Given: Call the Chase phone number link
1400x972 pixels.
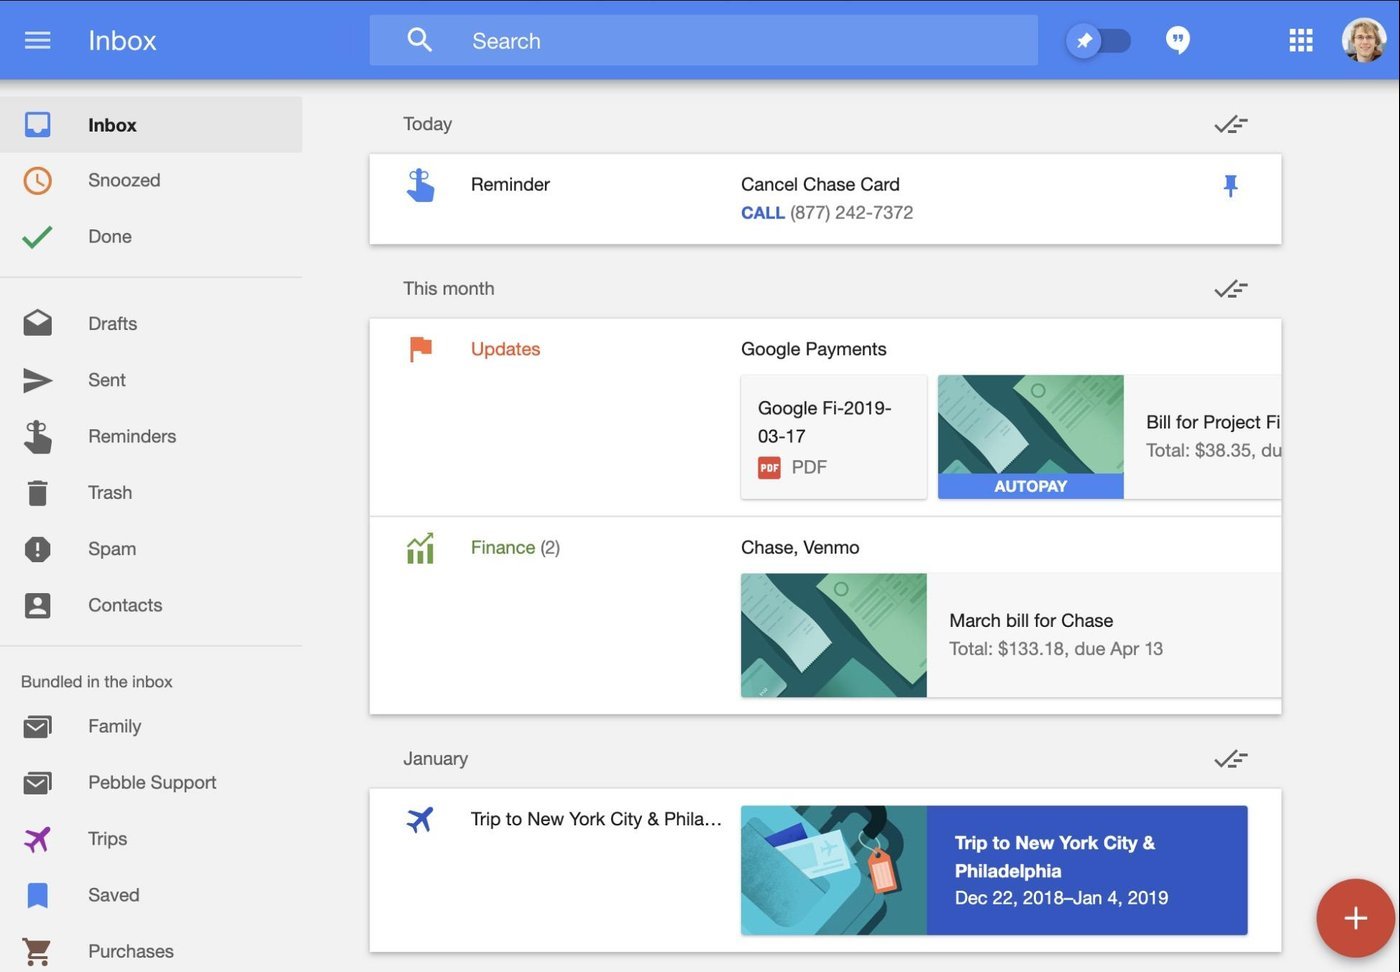Looking at the screenshot, I should [x=762, y=213].
